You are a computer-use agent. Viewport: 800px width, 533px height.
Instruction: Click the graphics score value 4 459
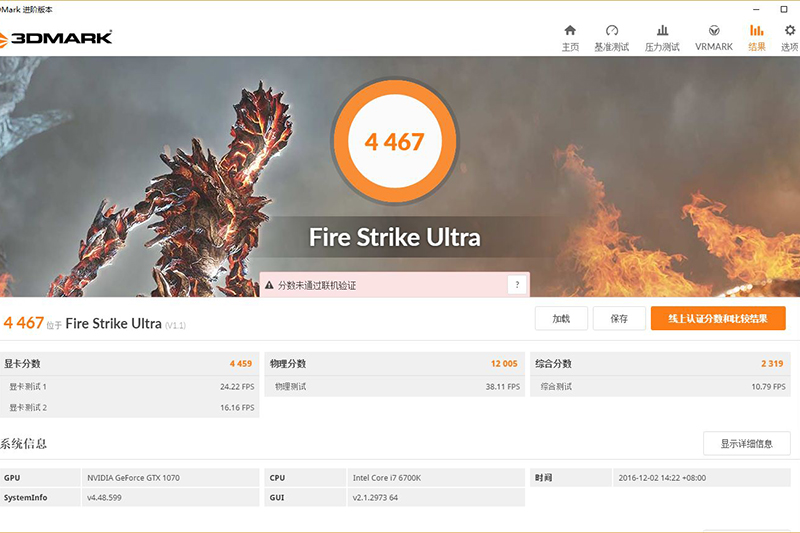[x=241, y=364]
